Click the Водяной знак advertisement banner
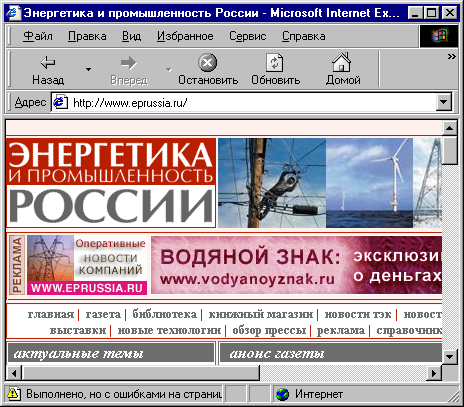This screenshot has height=407, width=464. tap(297, 265)
